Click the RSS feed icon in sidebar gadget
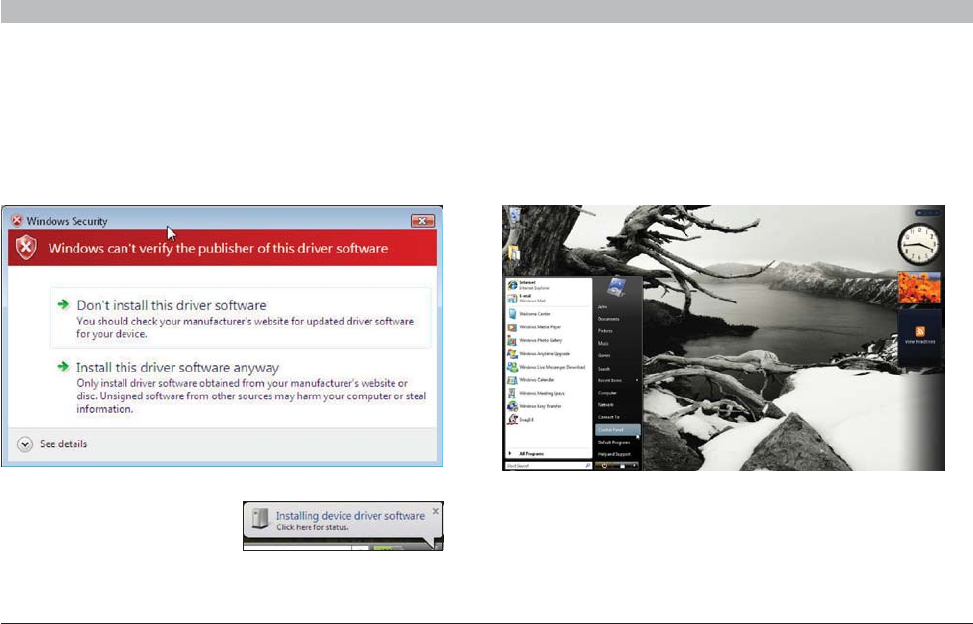973x624 pixels. tap(920, 331)
